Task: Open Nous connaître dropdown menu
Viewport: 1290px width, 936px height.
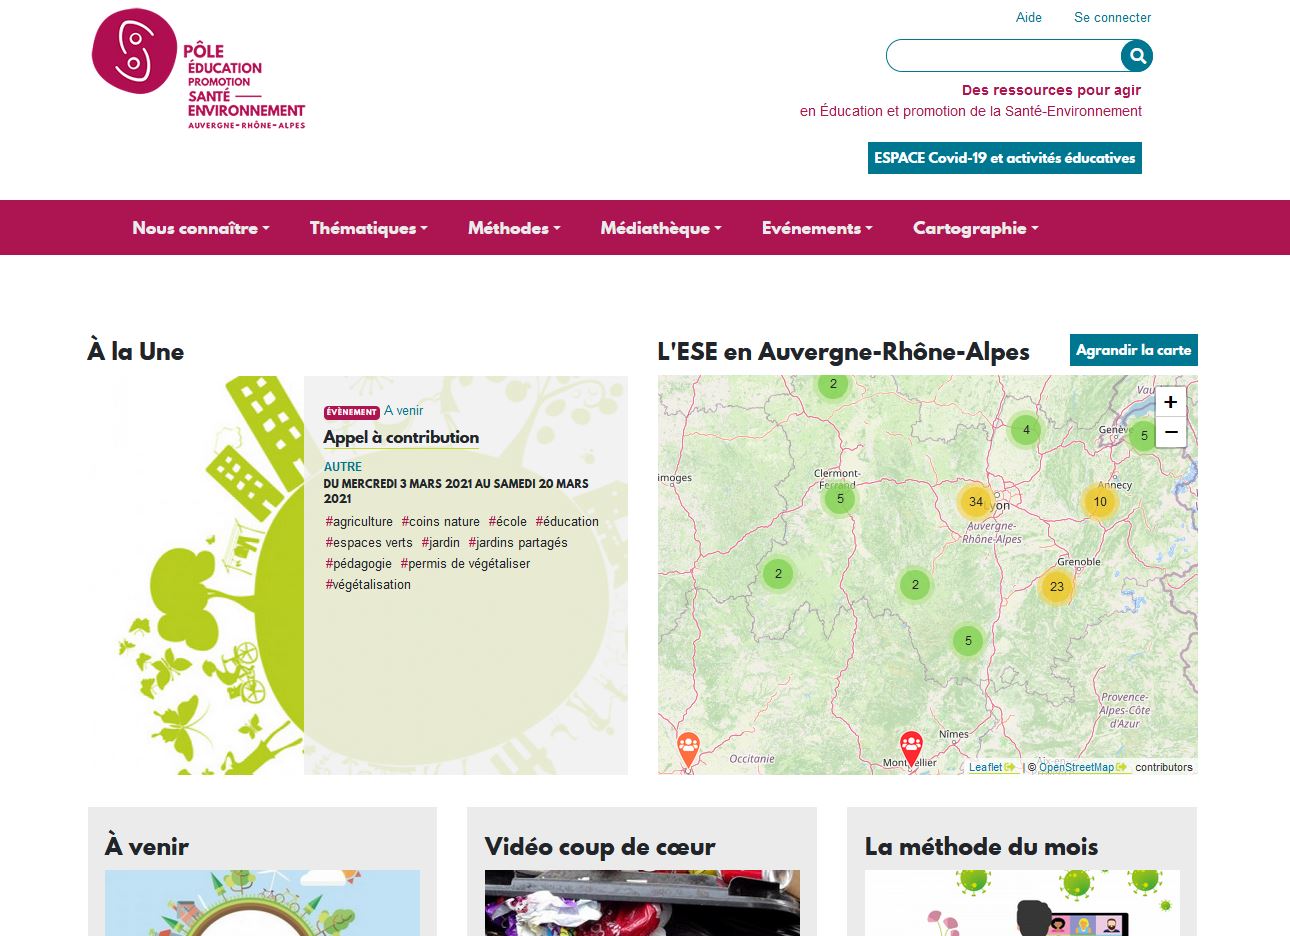Action: click(x=201, y=228)
